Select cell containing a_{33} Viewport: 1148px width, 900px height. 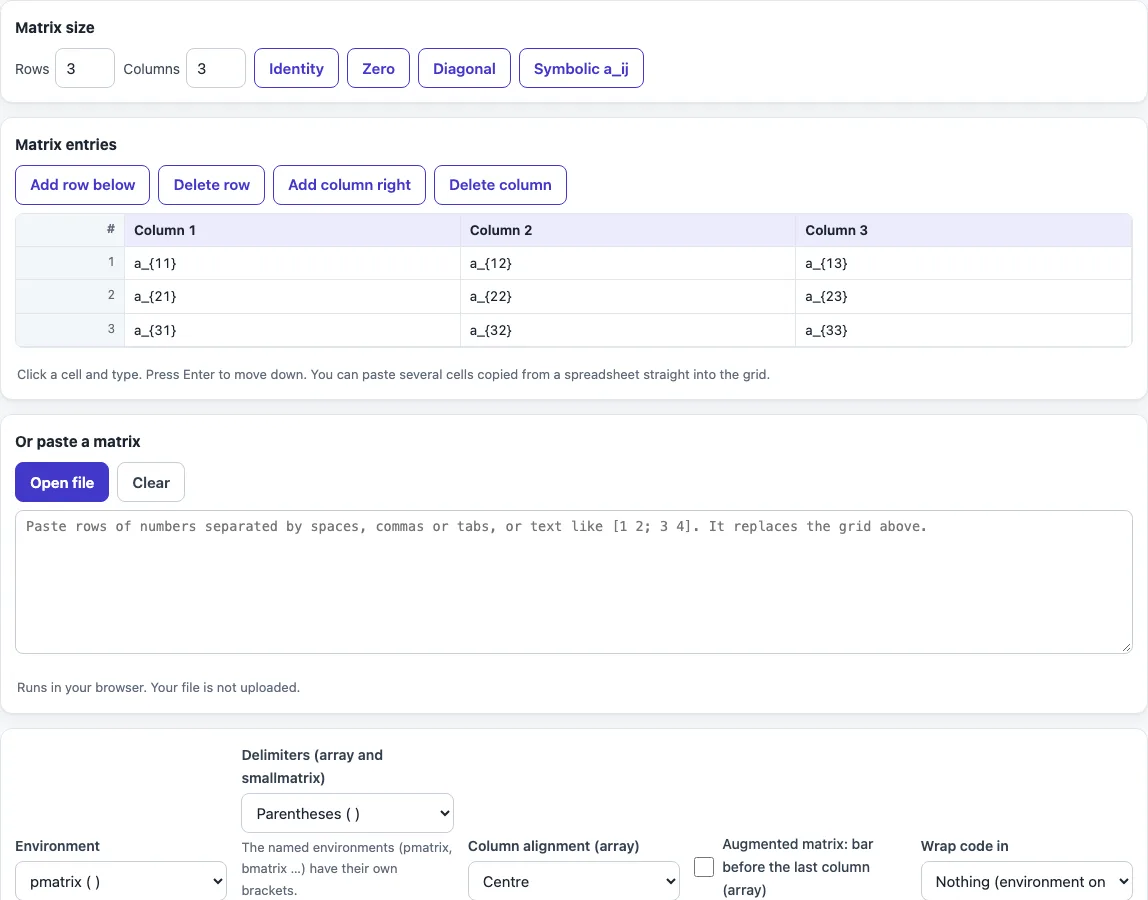click(964, 330)
